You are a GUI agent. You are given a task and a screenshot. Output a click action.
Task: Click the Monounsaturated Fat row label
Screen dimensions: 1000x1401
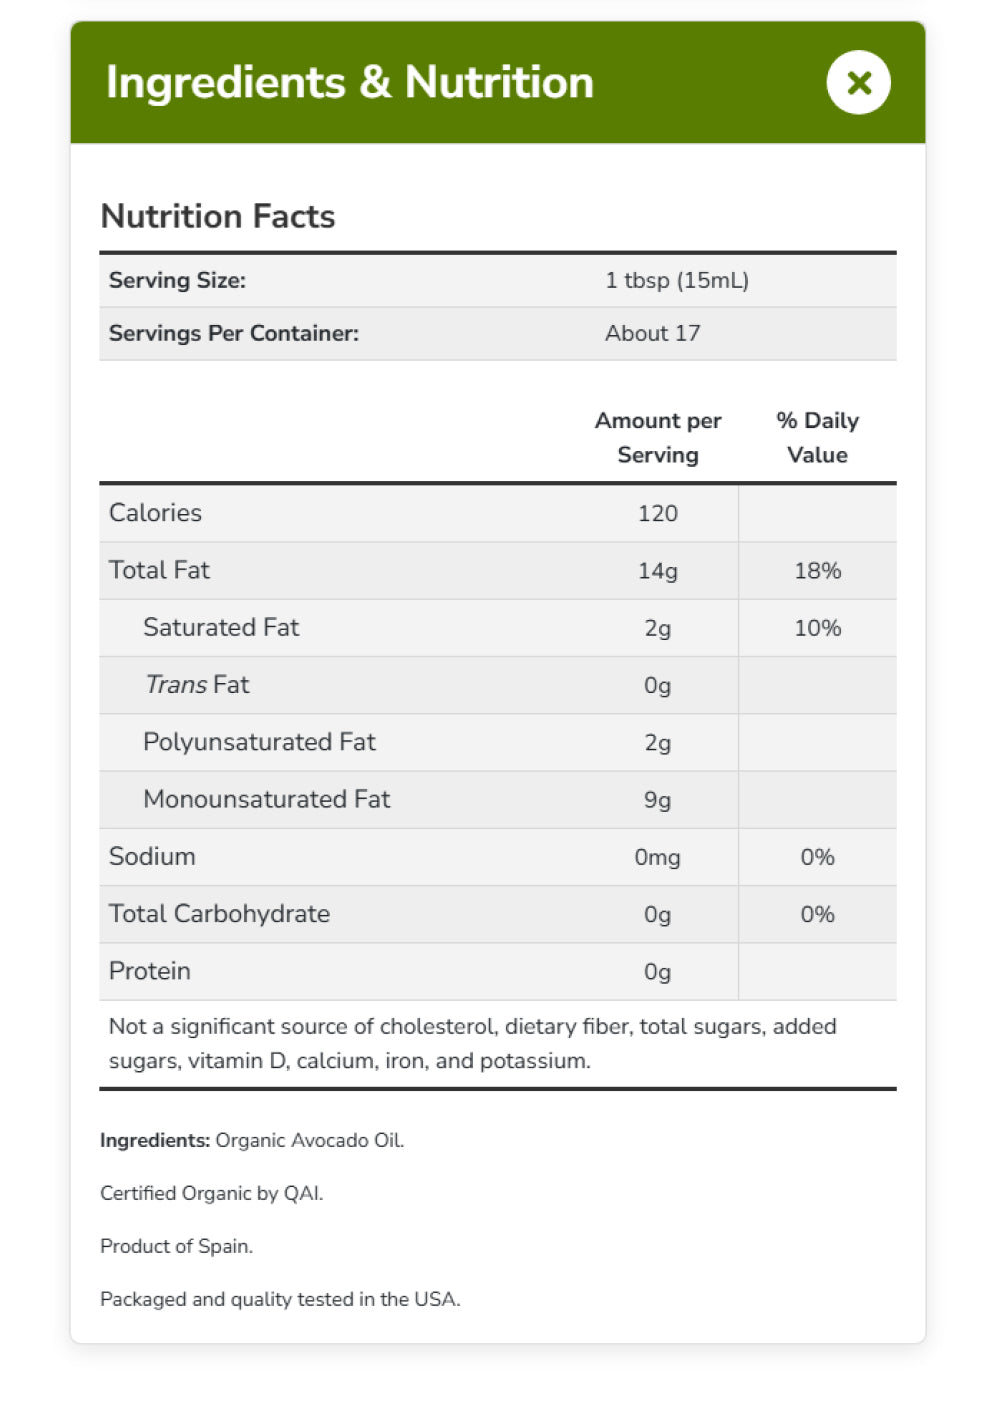click(266, 799)
